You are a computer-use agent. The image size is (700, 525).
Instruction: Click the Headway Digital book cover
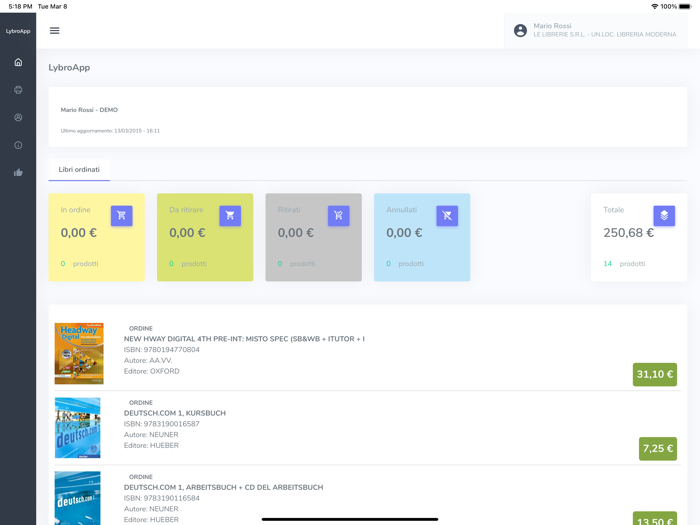click(79, 353)
